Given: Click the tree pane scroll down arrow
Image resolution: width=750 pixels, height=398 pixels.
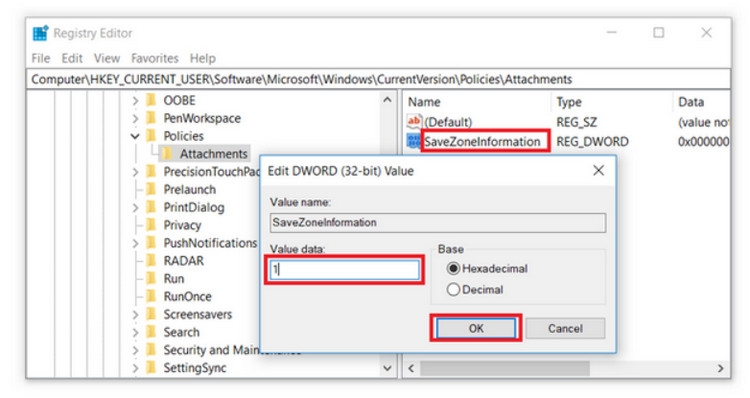Looking at the screenshot, I should pyautogui.click(x=387, y=368).
